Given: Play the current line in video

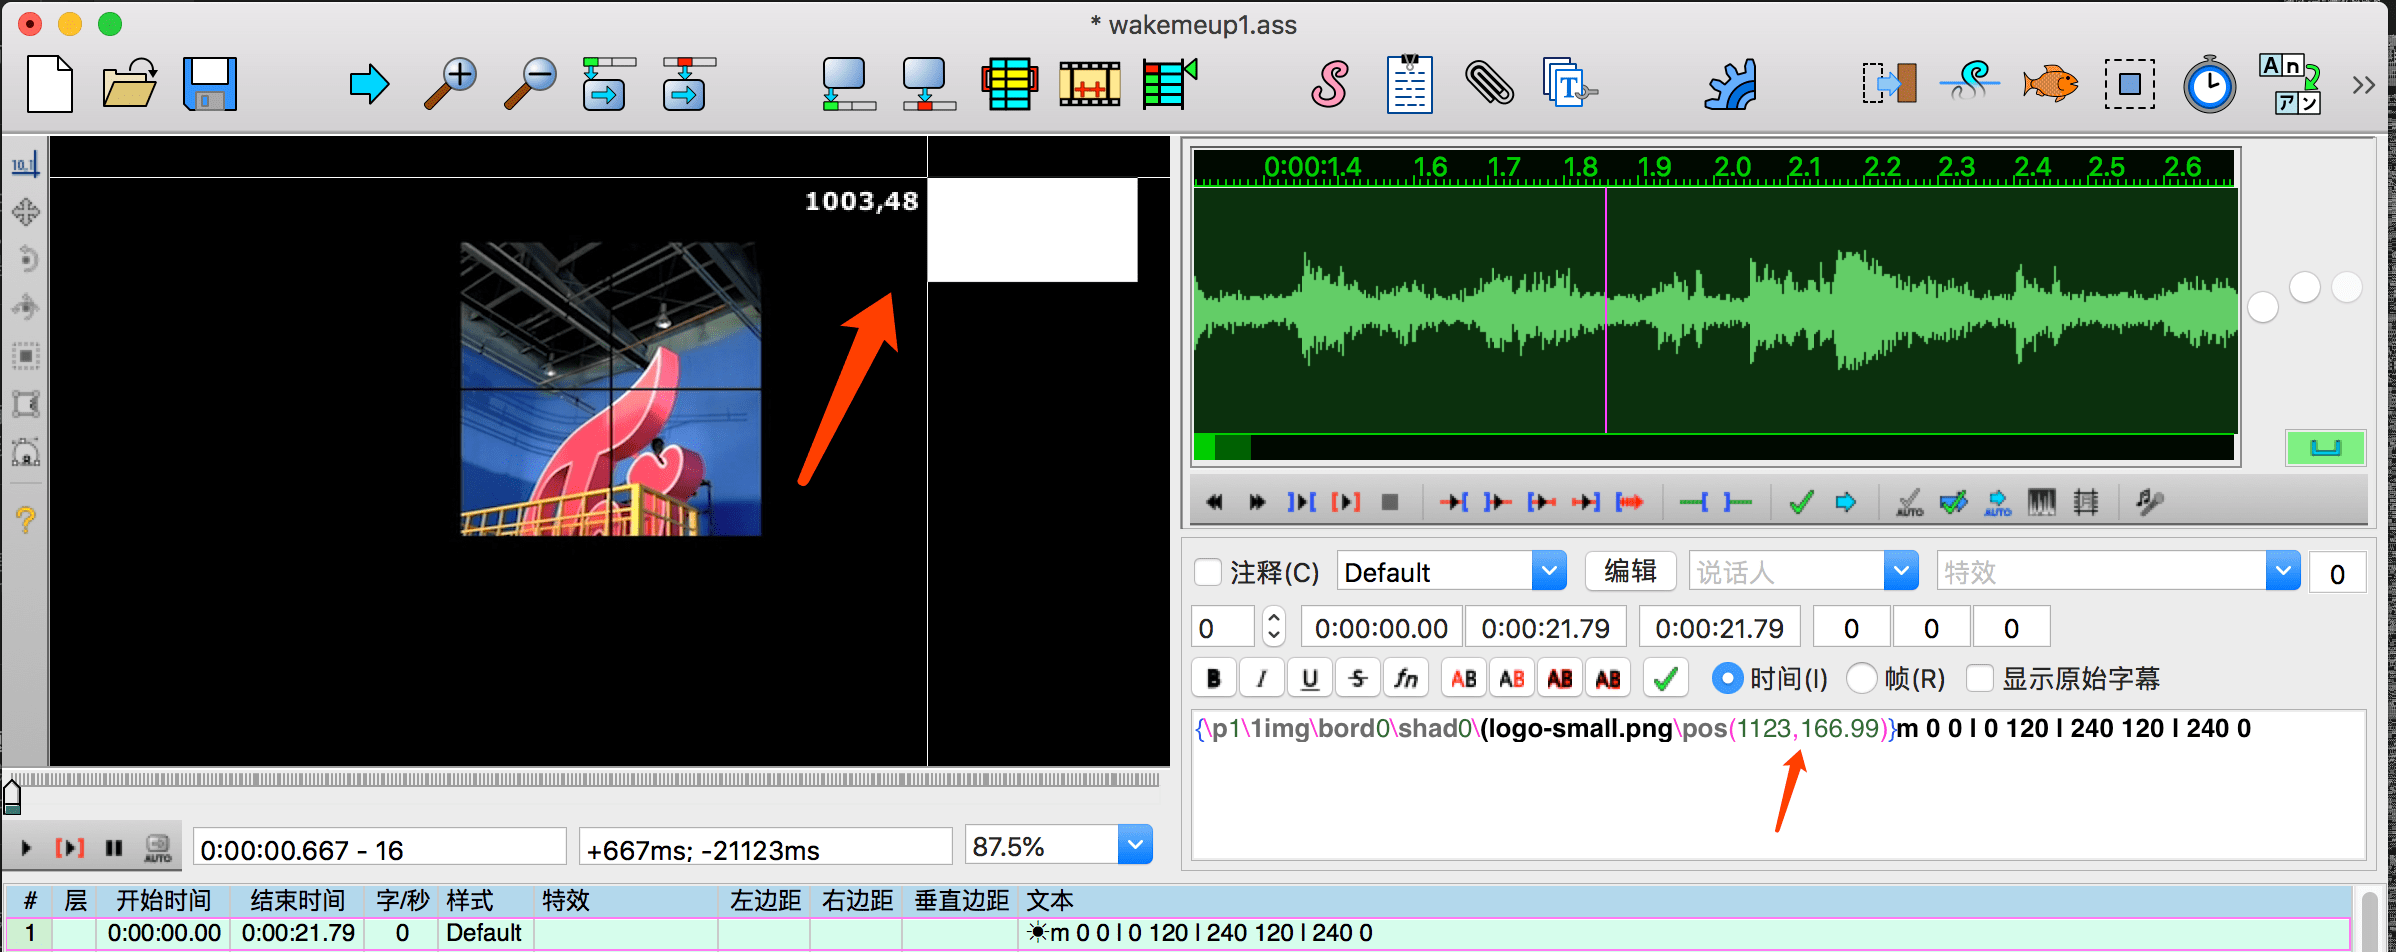Looking at the screenshot, I should (x=70, y=848).
